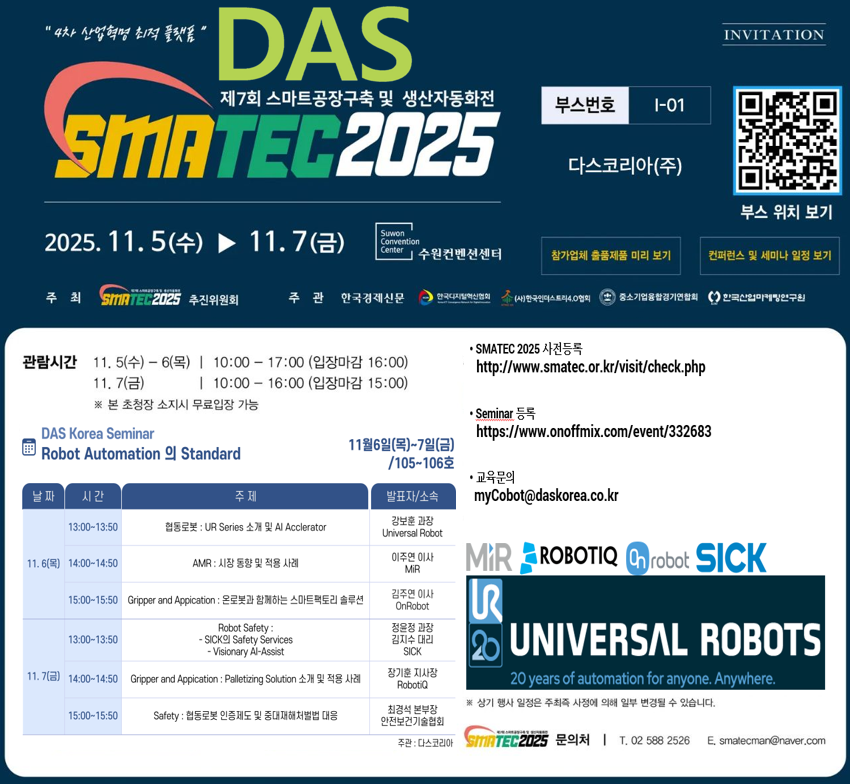Click the 한국경제신문 organizer logo
The width and height of the screenshot is (850, 784).
[x=372, y=297]
